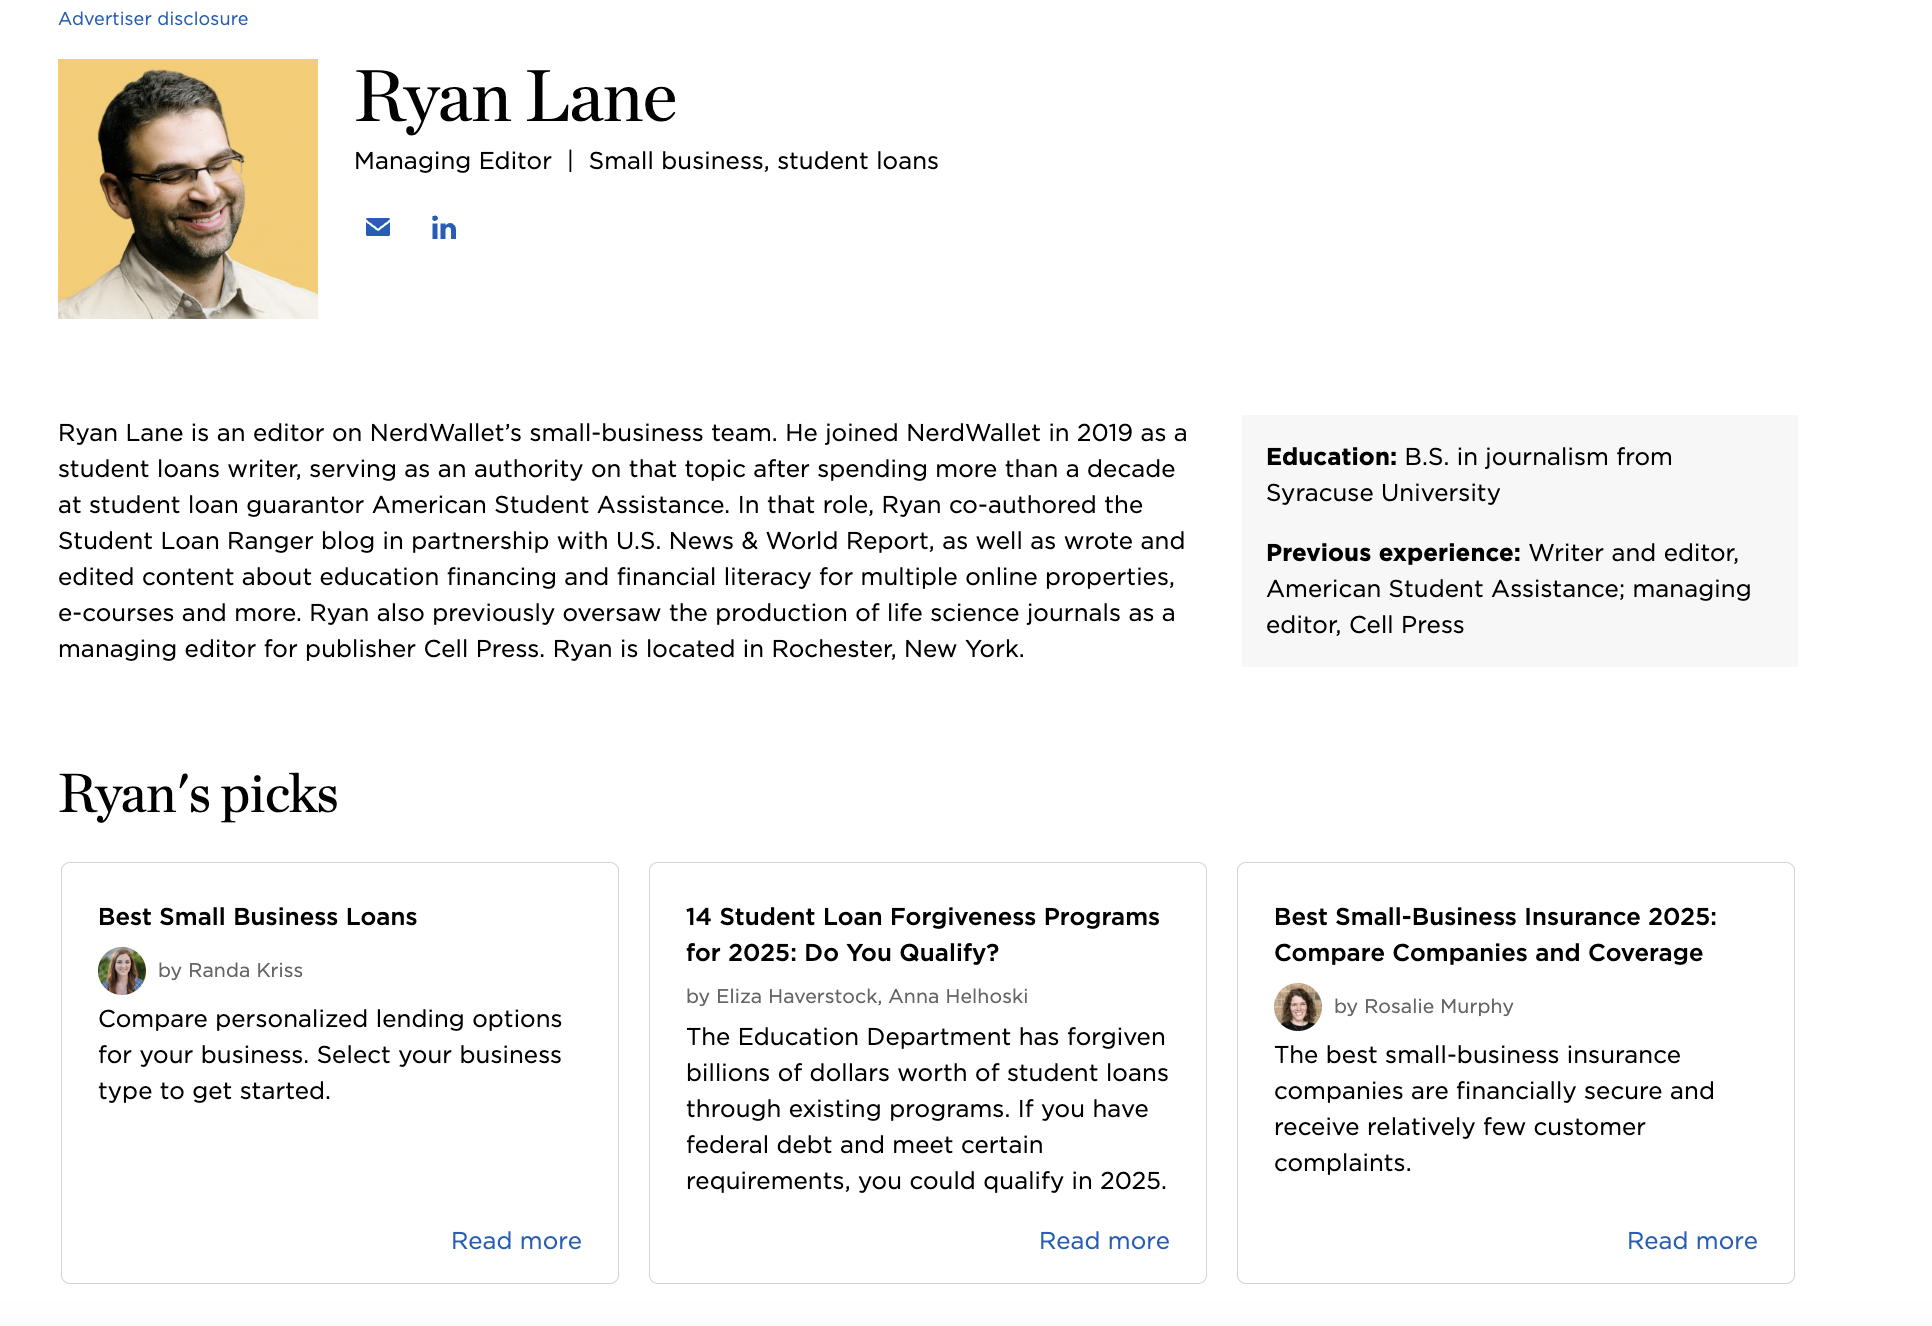Read more on Best Small-Business Insurance 2025
This screenshot has width=1932, height=1326.
1692,1240
